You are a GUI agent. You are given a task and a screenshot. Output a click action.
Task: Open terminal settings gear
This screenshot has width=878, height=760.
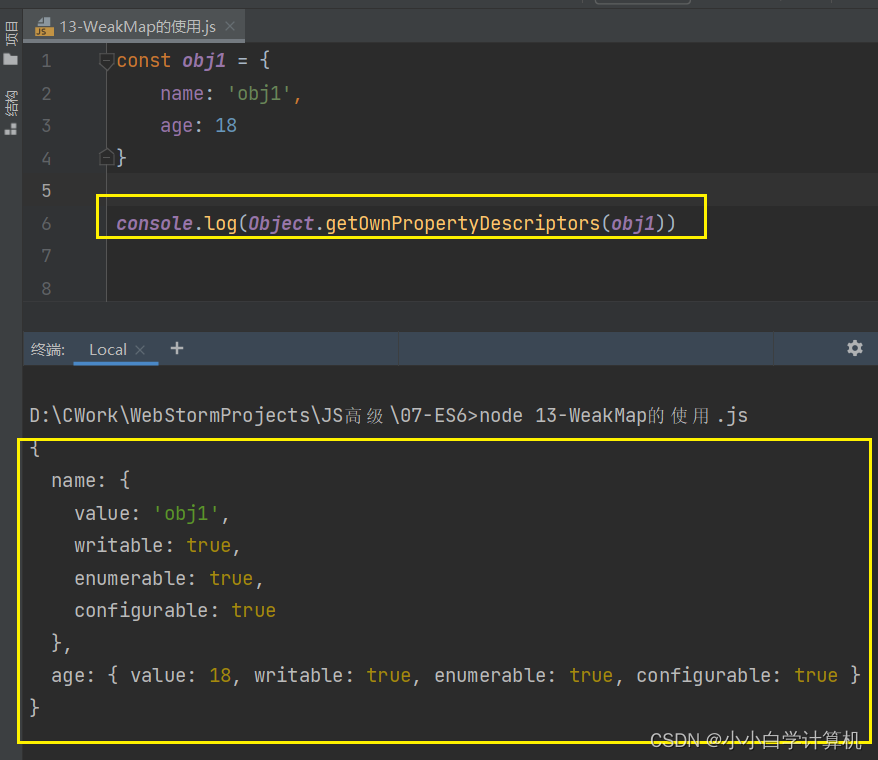pos(854,348)
